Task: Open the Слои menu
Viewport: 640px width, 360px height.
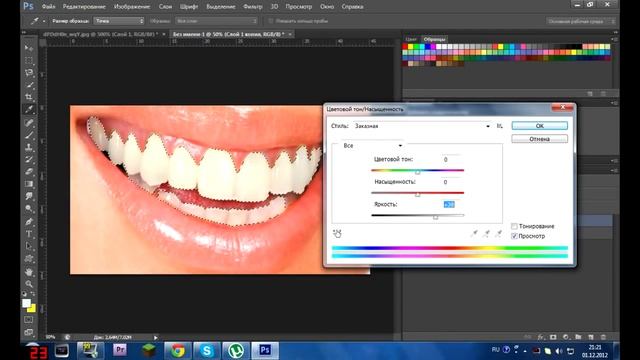Action: coord(165,7)
